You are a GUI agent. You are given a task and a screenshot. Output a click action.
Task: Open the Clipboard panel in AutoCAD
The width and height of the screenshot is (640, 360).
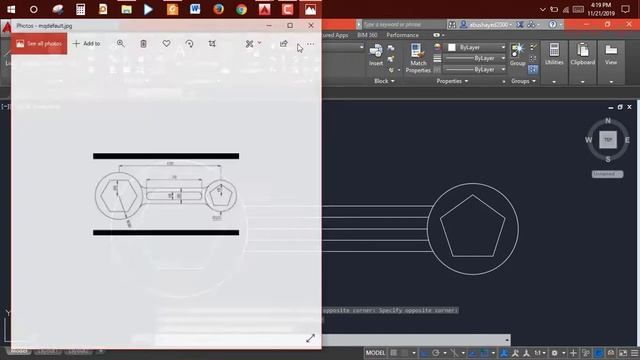coord(582,62)
